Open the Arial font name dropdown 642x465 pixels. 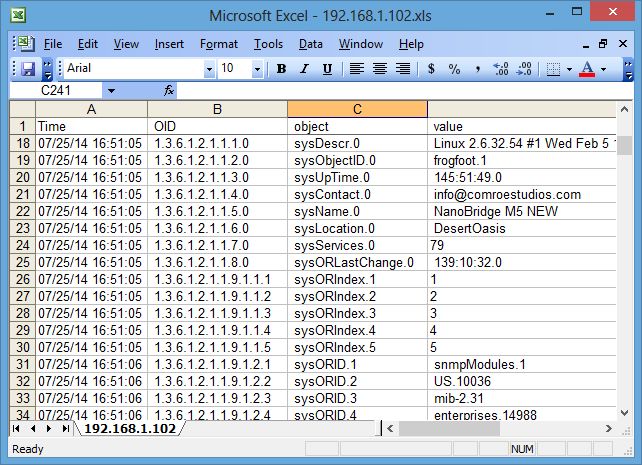[209, 69]
